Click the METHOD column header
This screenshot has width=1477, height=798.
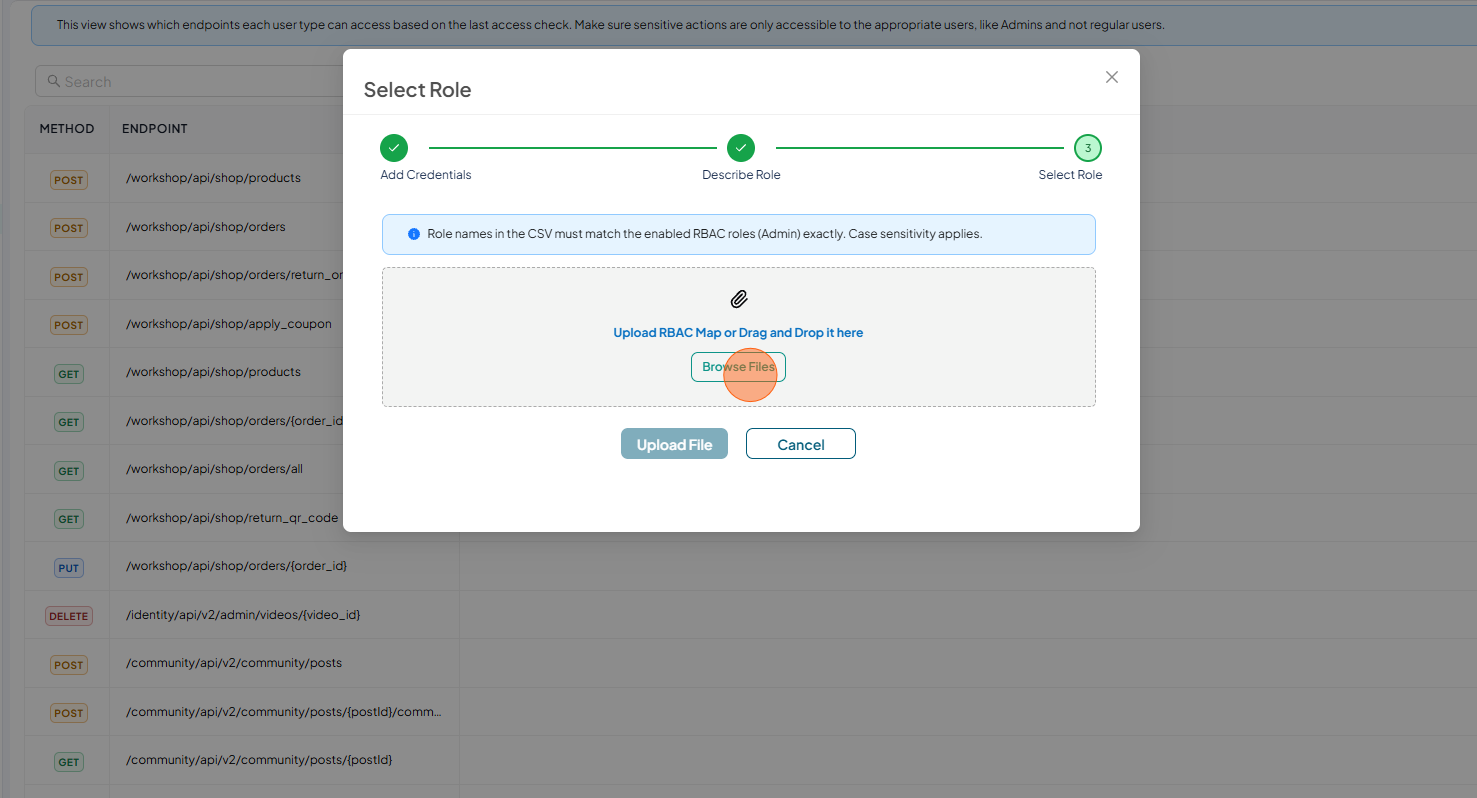pyautogui.click(x=67, y=128)
